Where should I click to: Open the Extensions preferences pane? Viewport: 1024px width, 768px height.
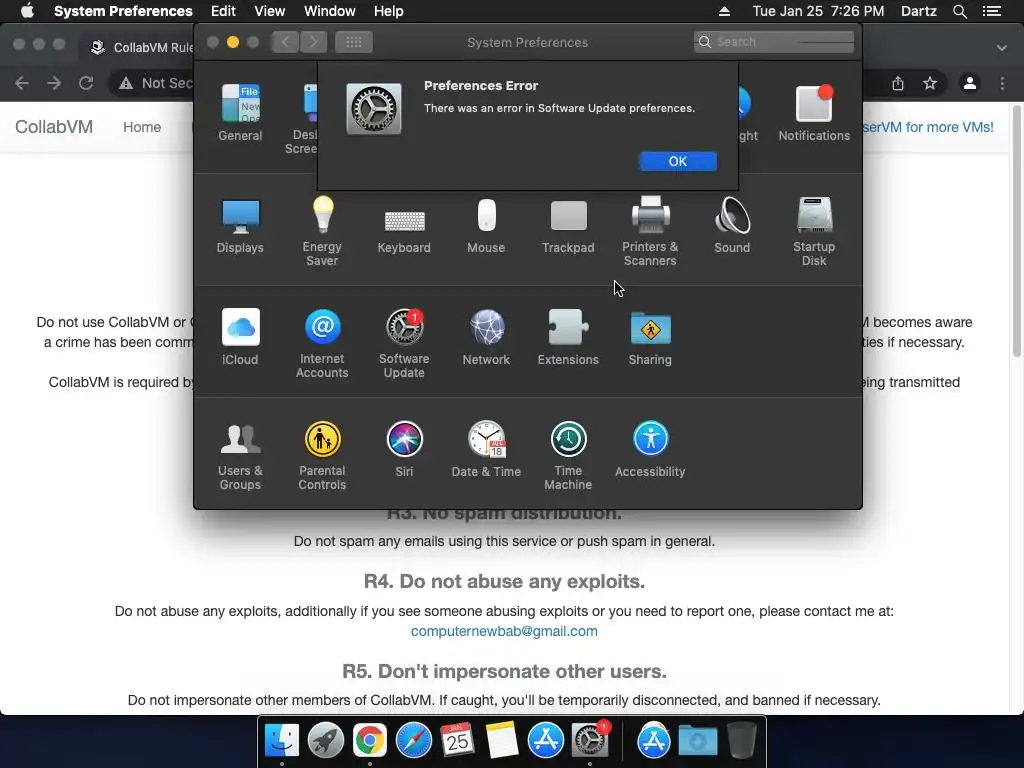568,337
